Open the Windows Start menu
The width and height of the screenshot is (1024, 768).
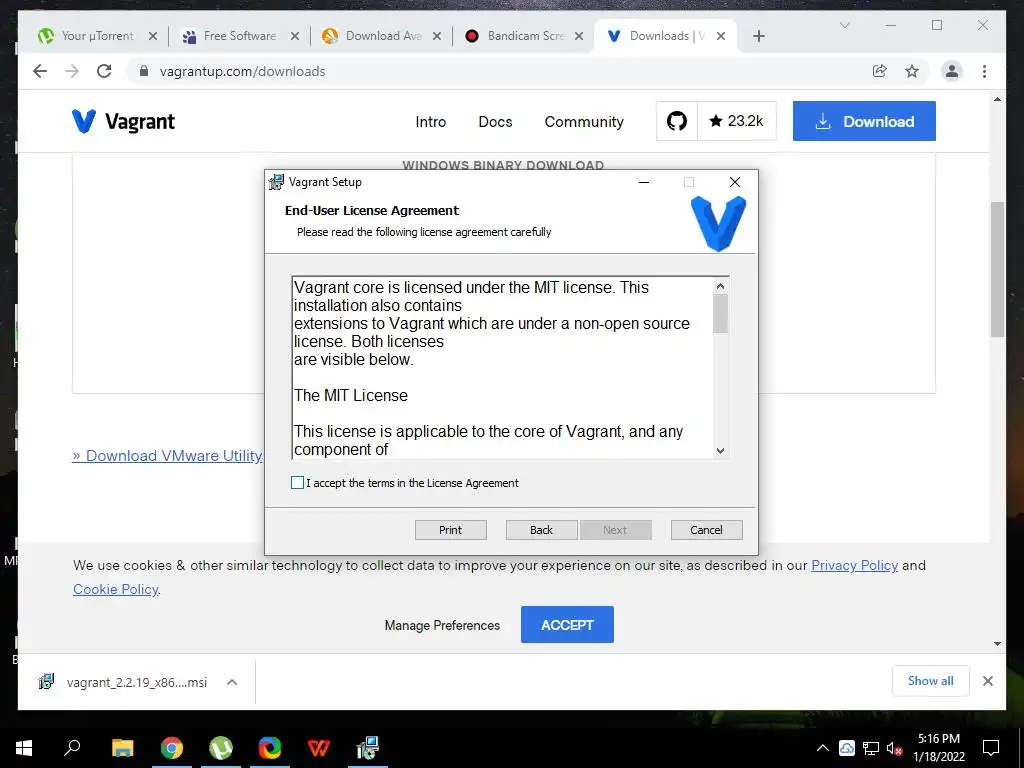tap(24, 748)
